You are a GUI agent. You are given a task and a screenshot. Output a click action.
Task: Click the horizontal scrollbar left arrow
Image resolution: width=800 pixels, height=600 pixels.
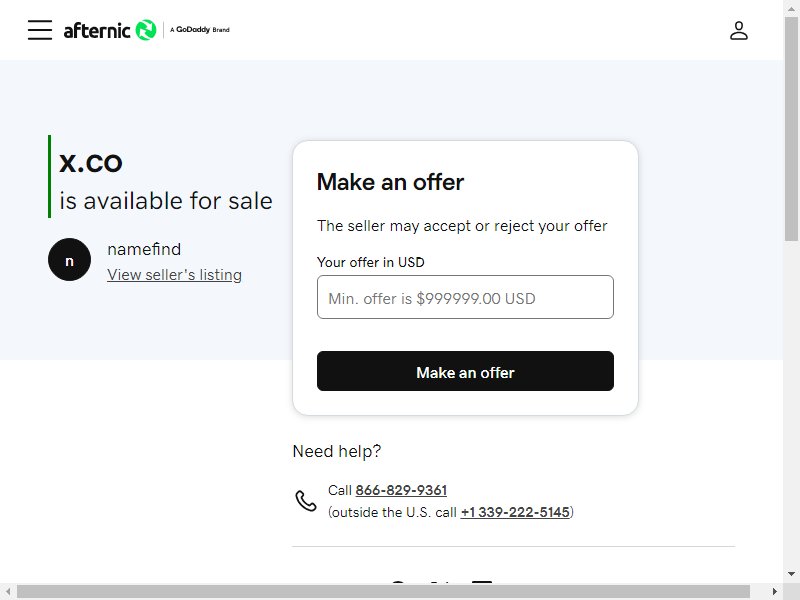tap(8, 591)
